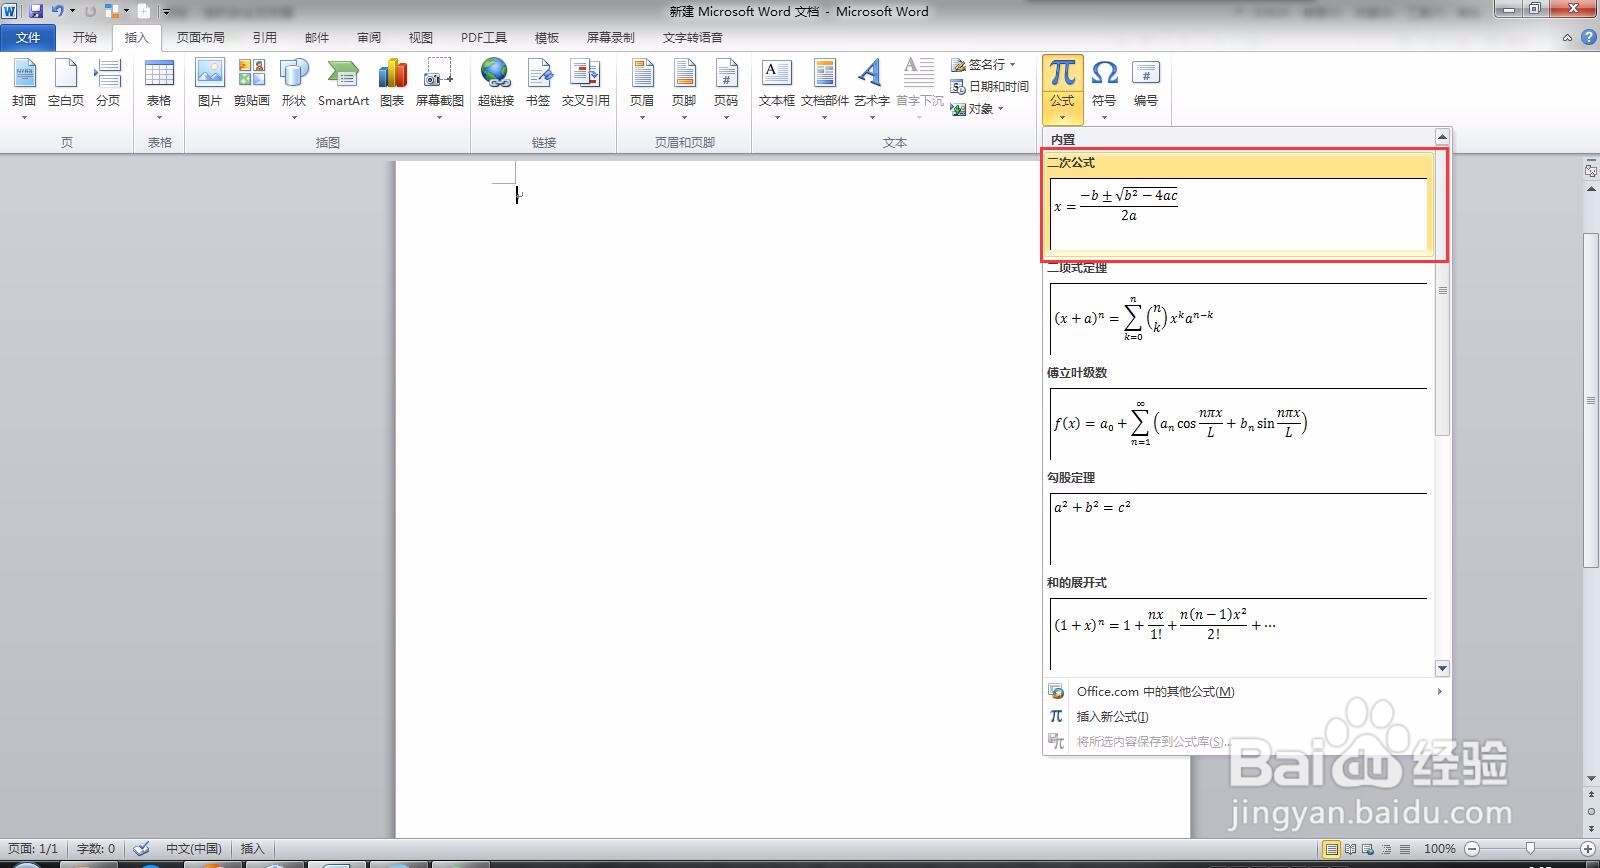Switch to the Page Layout (页面布局) tab
This screenshot has height=868, width=1600.
pyautogui.click(x=201, y=37)
